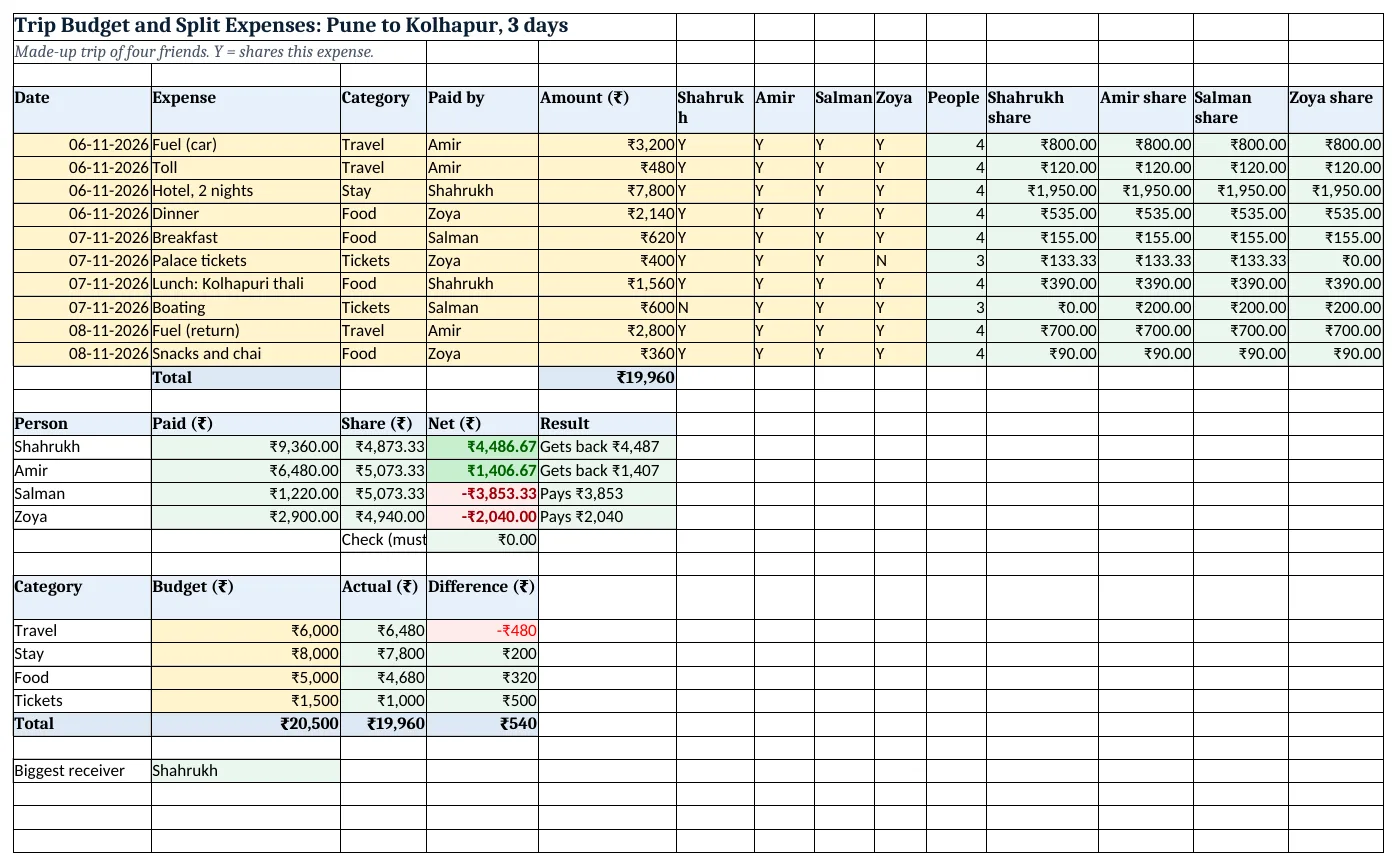Select the ₹4,486.67 net value
Screen dimensions: 1396x865
(482, 447)
